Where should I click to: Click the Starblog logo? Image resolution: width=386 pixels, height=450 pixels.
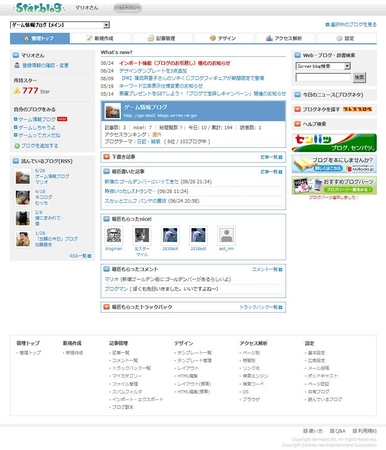(x=38, y=7)
